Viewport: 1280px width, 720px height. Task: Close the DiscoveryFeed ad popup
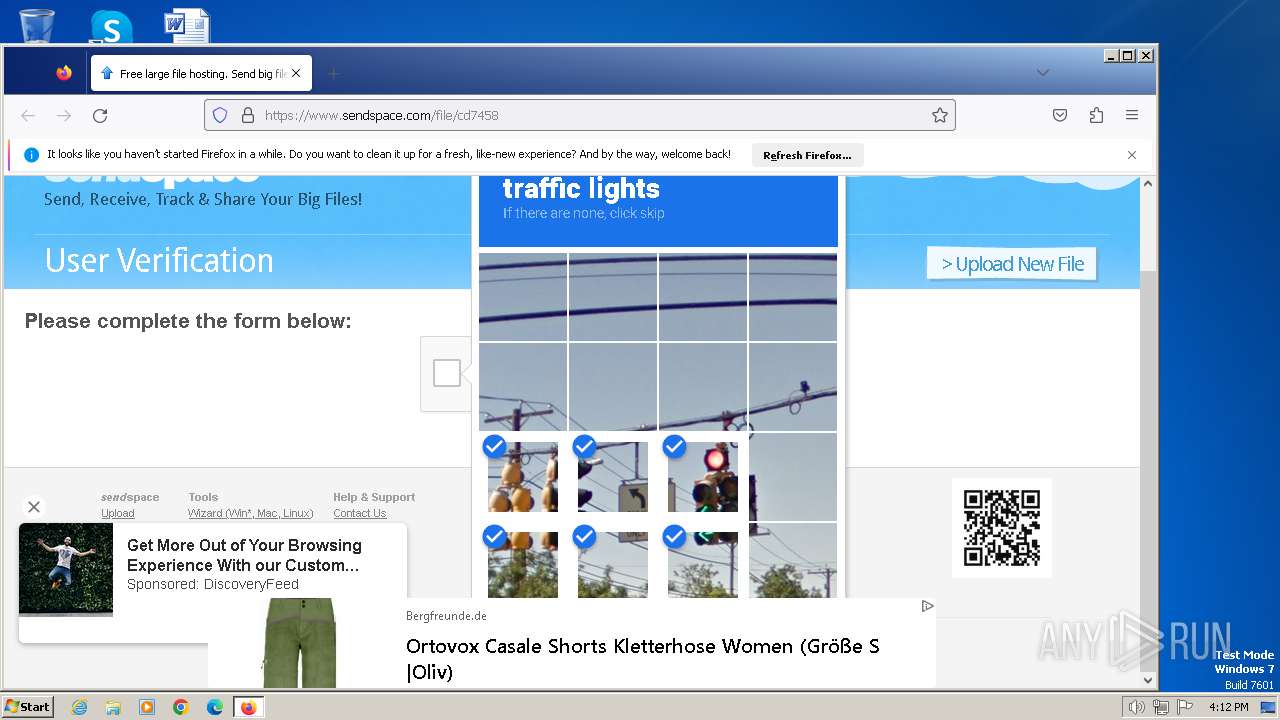(x=34, y=507)
